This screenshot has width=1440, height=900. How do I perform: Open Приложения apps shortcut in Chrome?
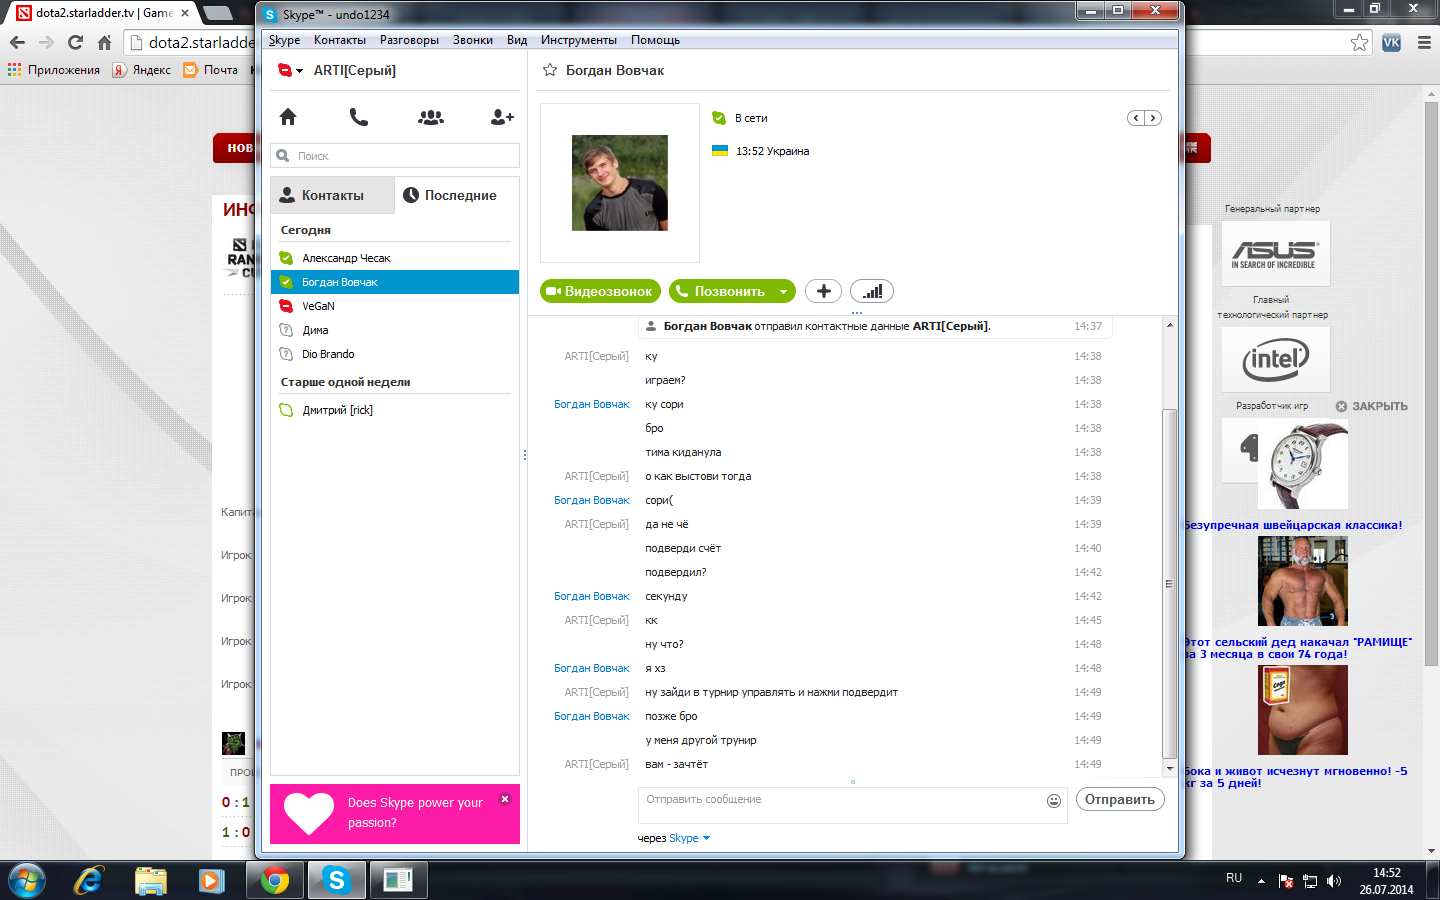pyautogui.click(x=54, y=70)
